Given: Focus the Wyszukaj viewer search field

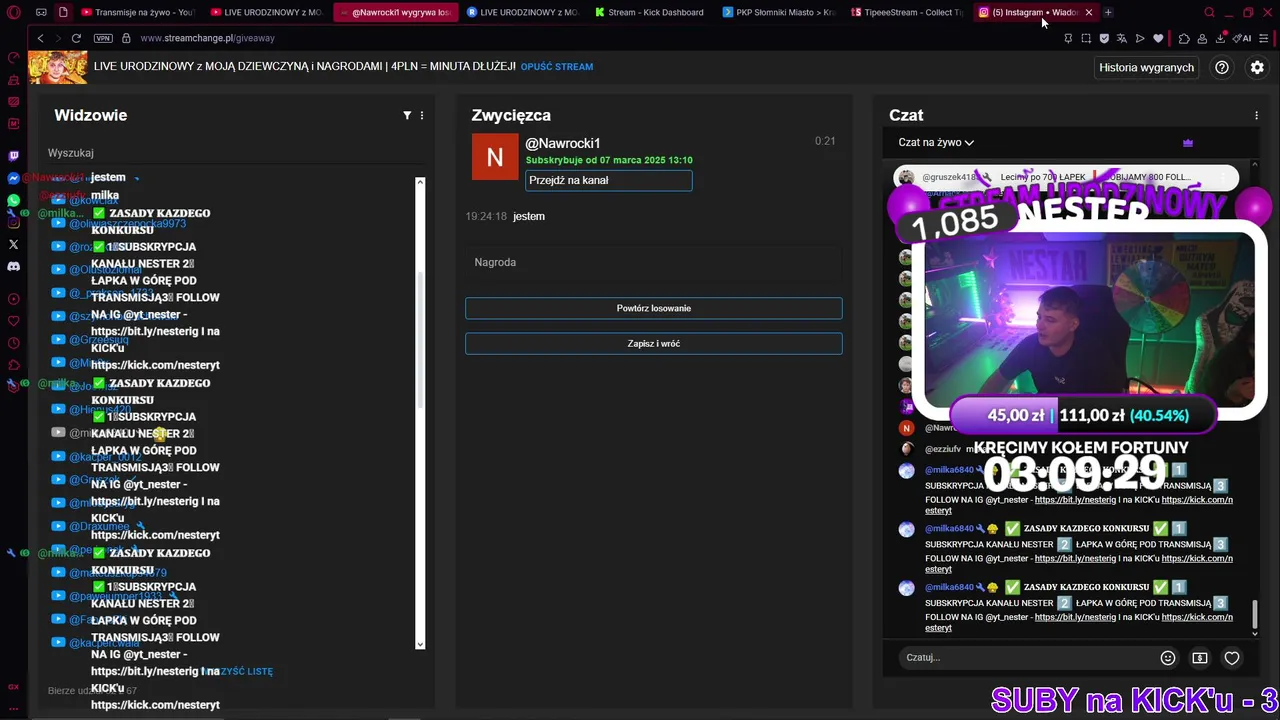Looking at the screenshot, I should (235, 153).
